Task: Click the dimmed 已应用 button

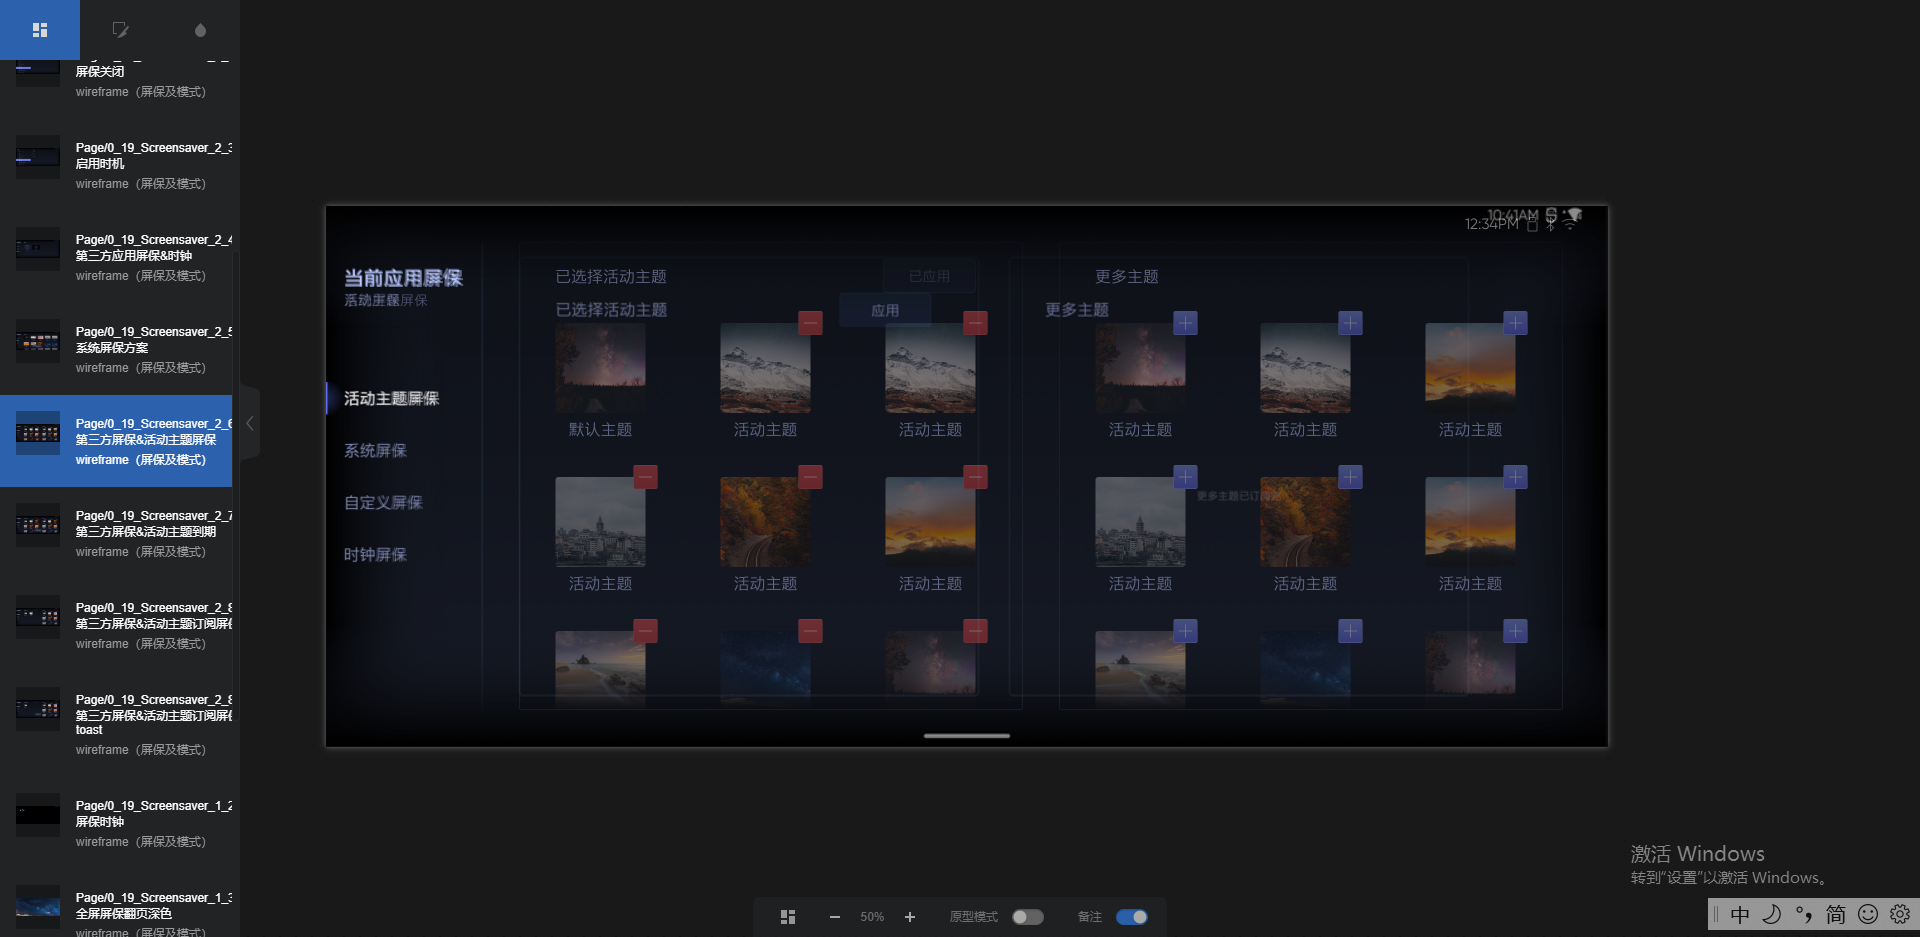Action: [929, 276]
